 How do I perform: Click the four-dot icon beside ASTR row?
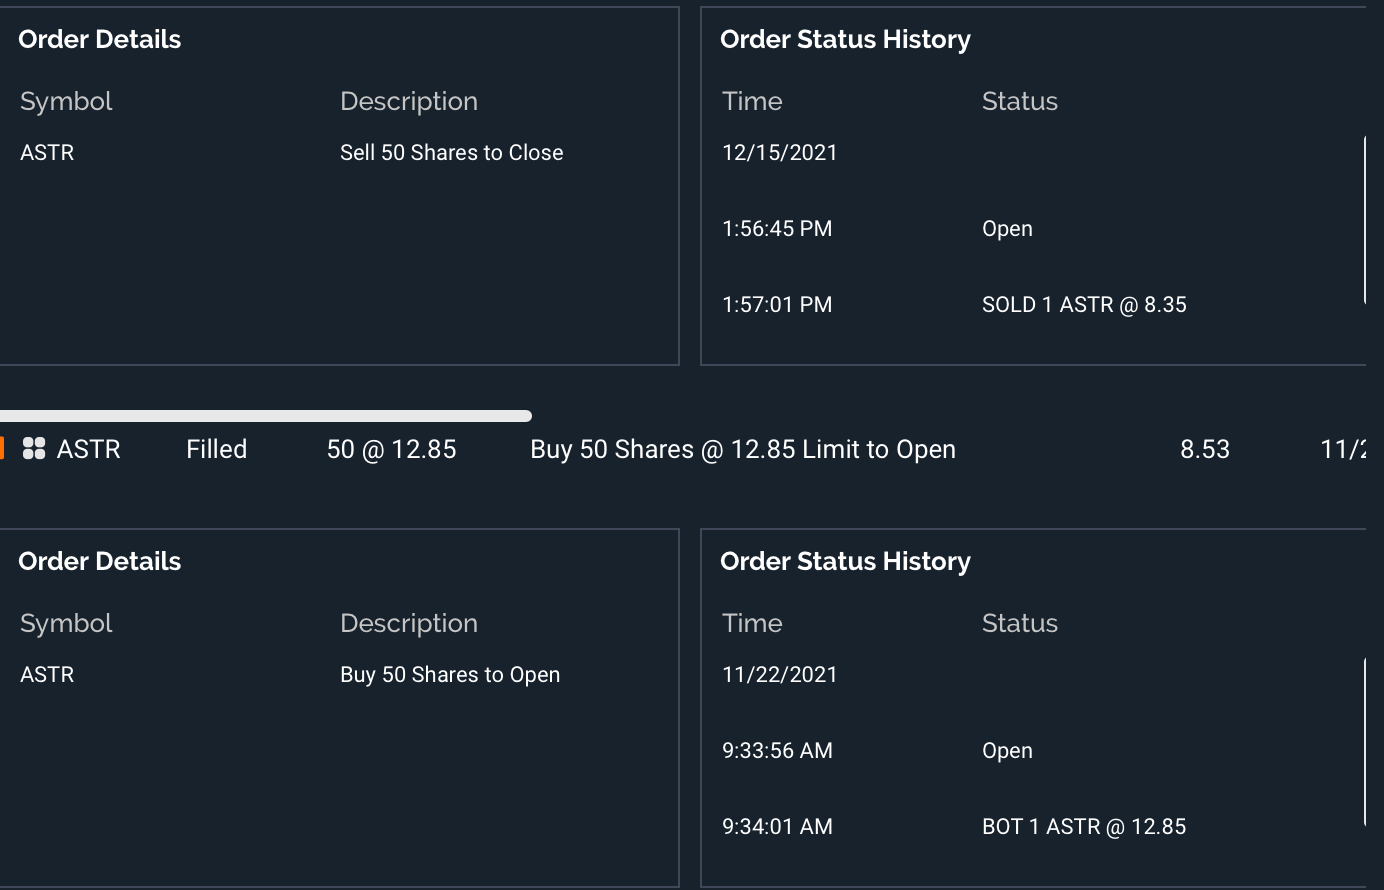[34, 449]
